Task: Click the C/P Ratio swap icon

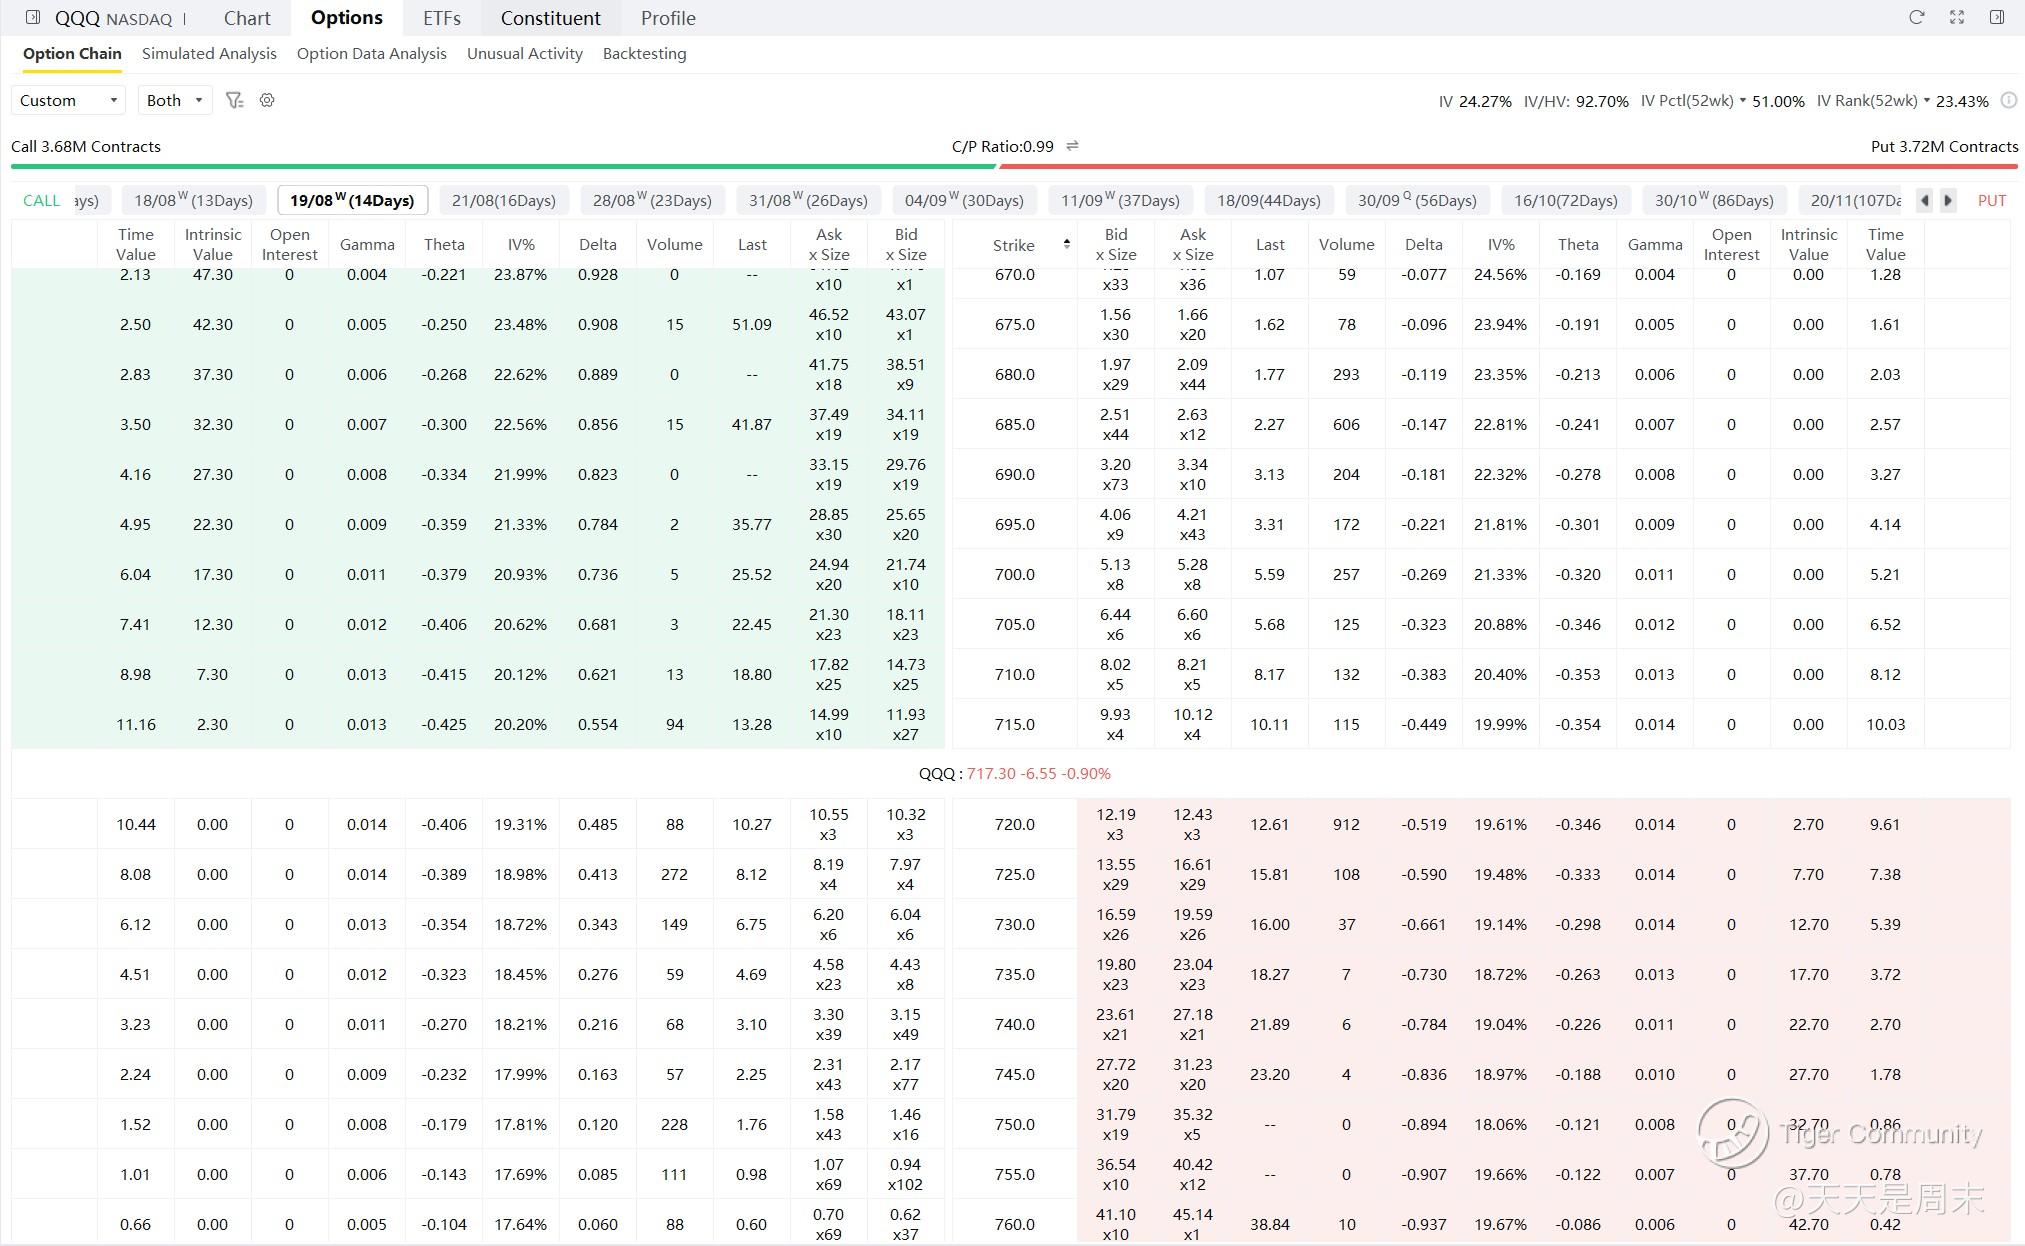Action: (1072, 146)
